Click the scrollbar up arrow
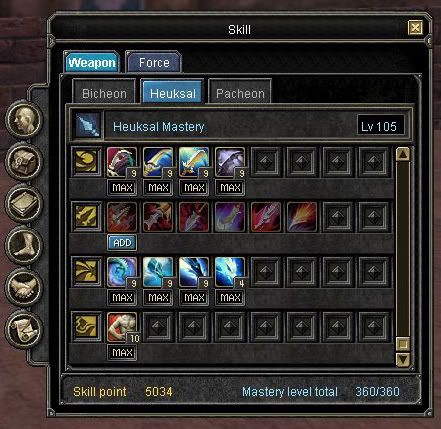This screenshot has height=429, width=441. tap(403, 154)
